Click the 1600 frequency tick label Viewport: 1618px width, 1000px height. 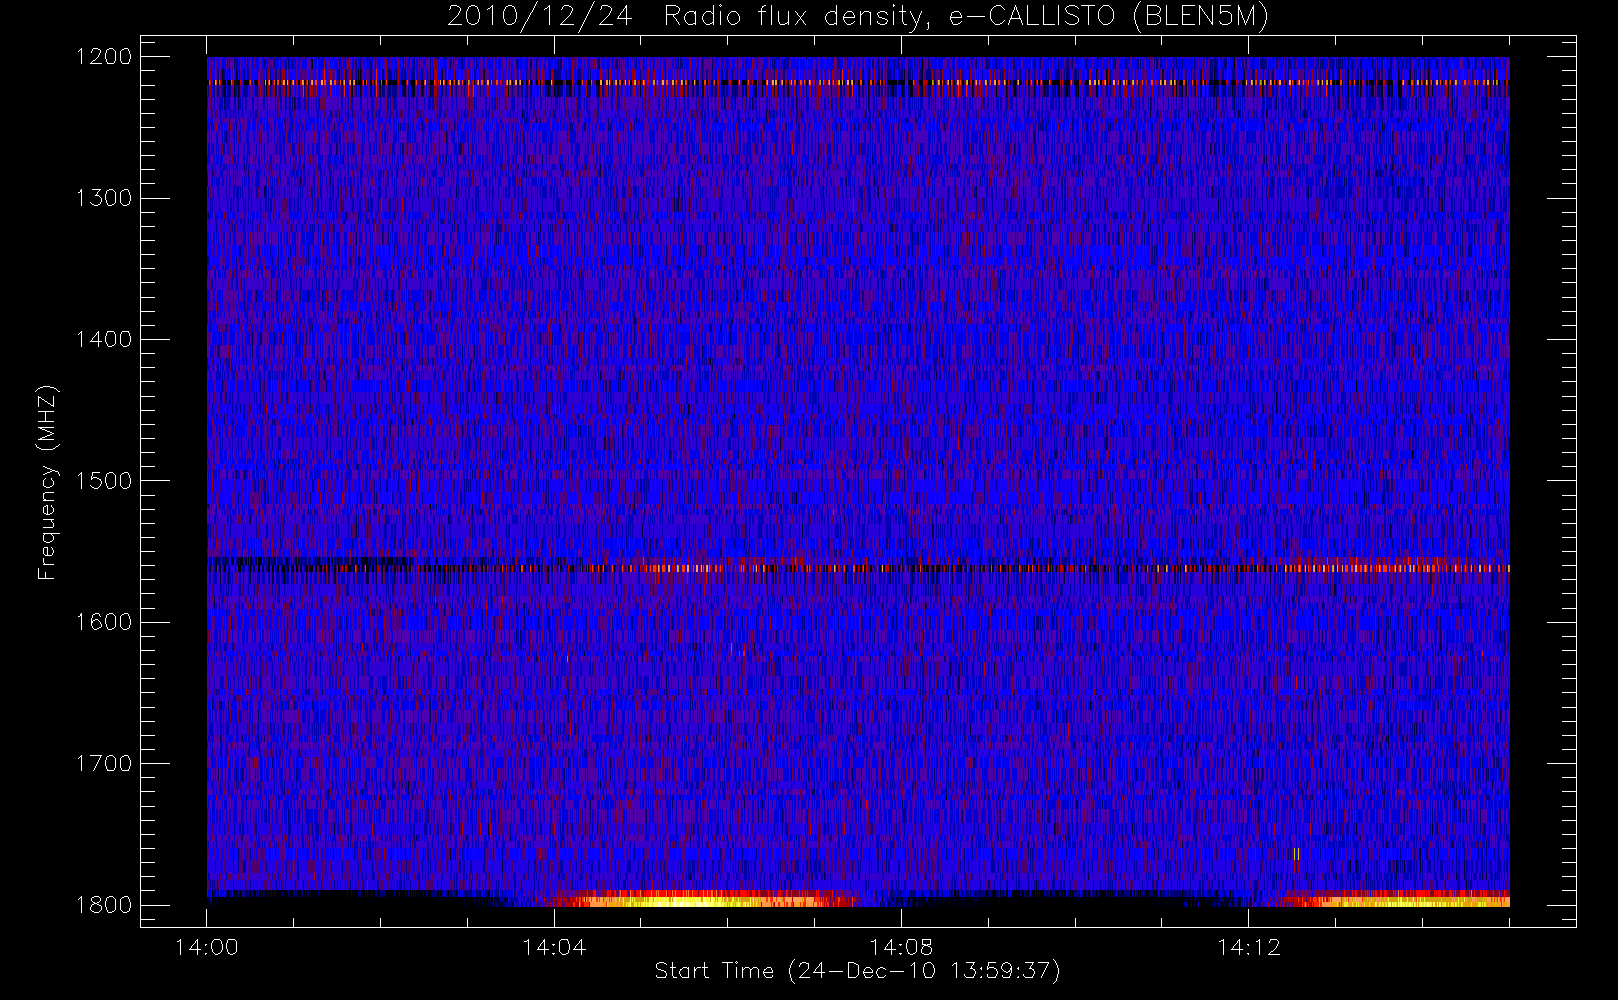[104, 622]
